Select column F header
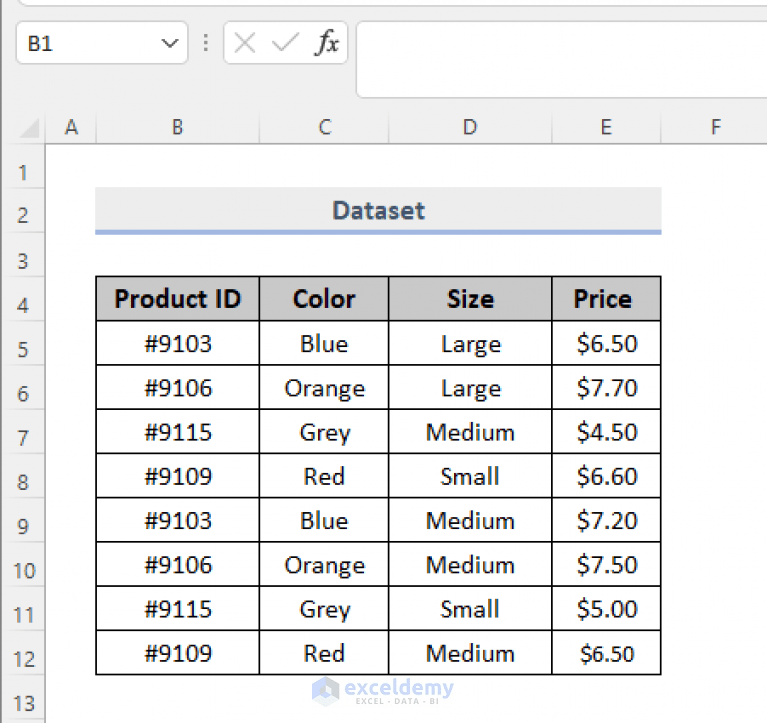 click(x=715, y=127)
